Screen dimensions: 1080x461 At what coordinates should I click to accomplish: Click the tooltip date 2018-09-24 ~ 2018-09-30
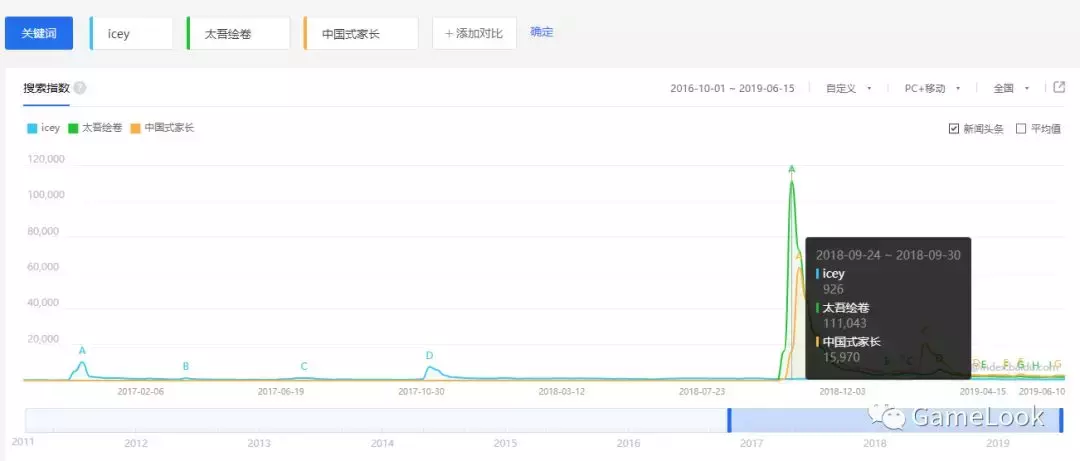tap(889, 256)
